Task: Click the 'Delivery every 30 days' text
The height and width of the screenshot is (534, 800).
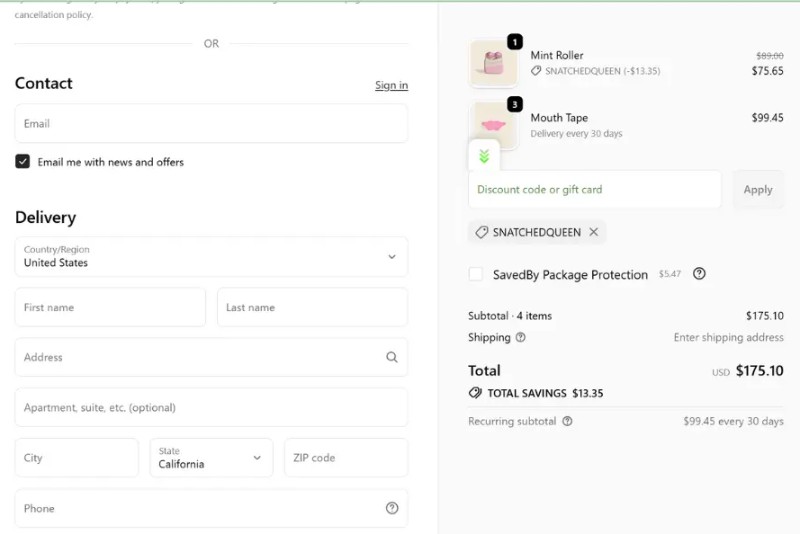Action: click(576, 134)
